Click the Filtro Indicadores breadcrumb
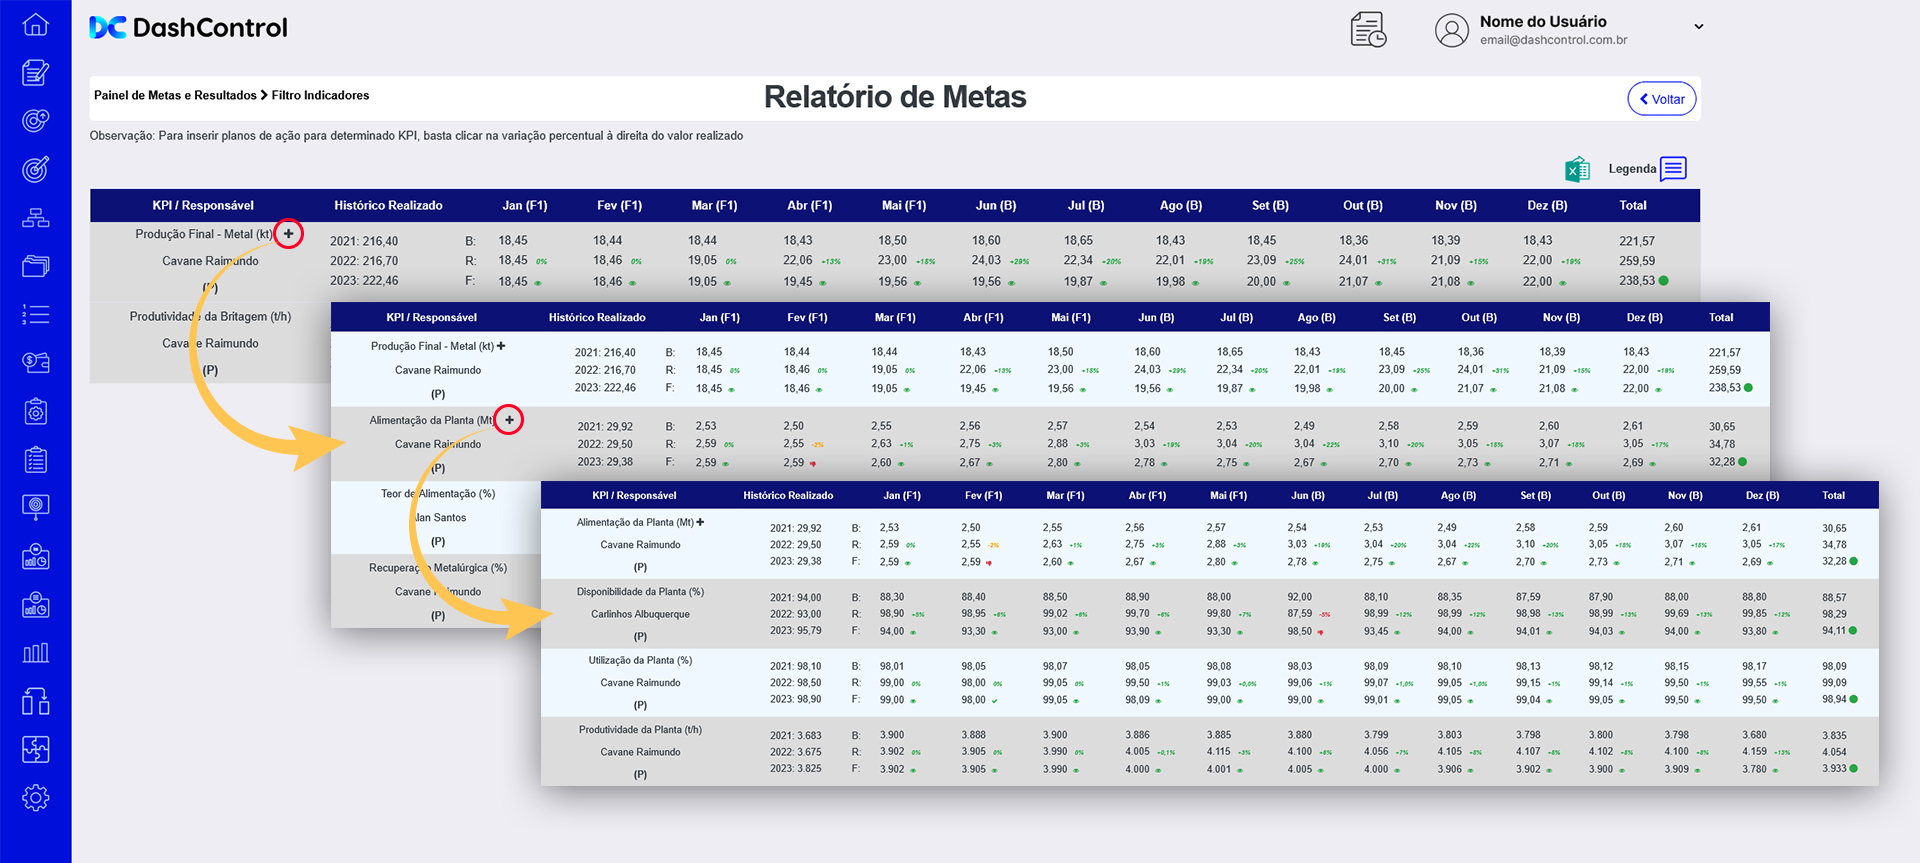Image resolution: width=1920 pixels, height=863 pixels. [320, 95]
